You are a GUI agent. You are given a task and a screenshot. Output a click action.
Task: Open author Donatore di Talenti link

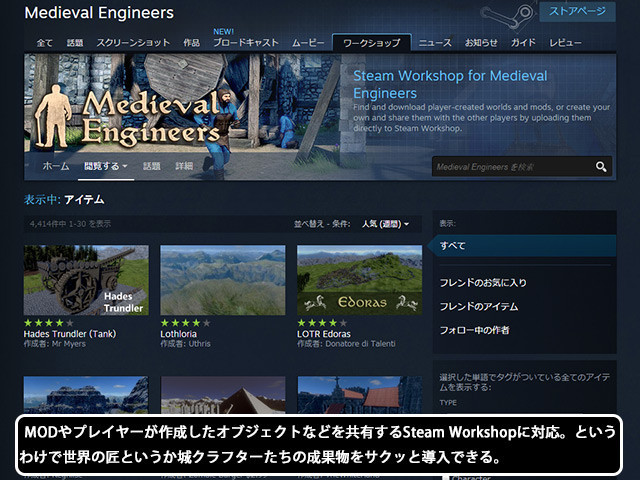360,344
